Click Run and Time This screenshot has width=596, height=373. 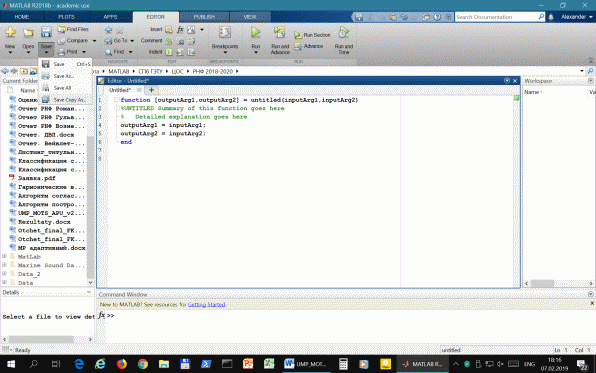(344, 40)
